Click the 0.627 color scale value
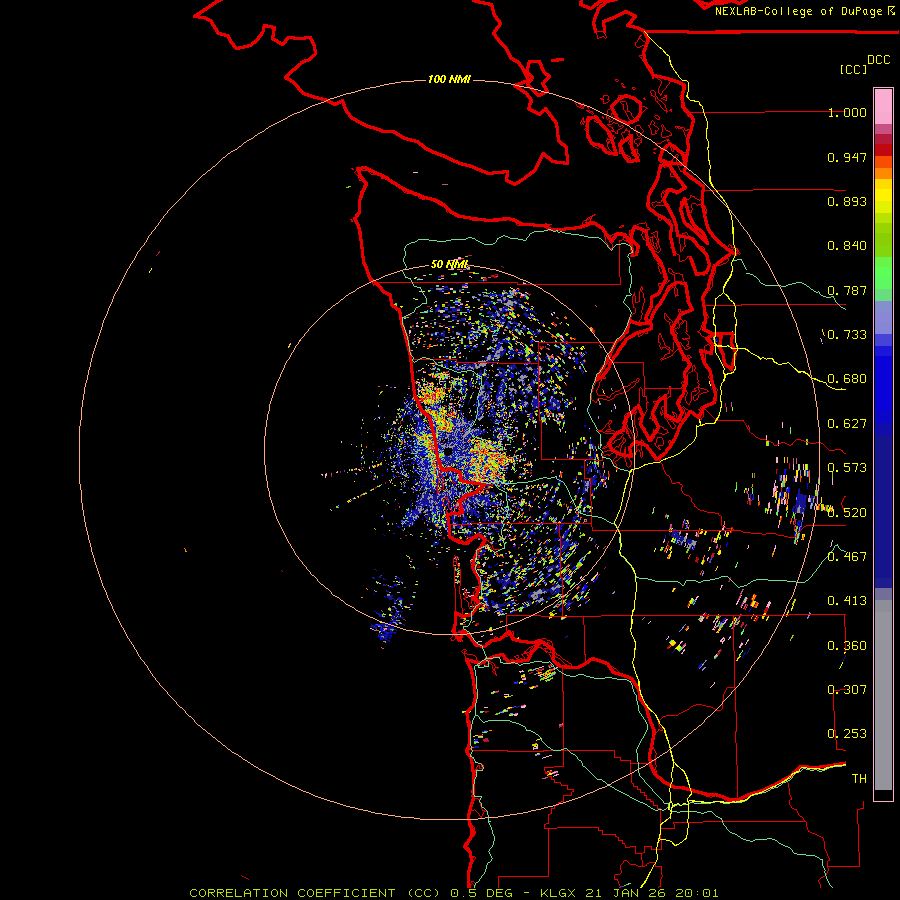This screenshot has width=900, height=900. (847, 424)
